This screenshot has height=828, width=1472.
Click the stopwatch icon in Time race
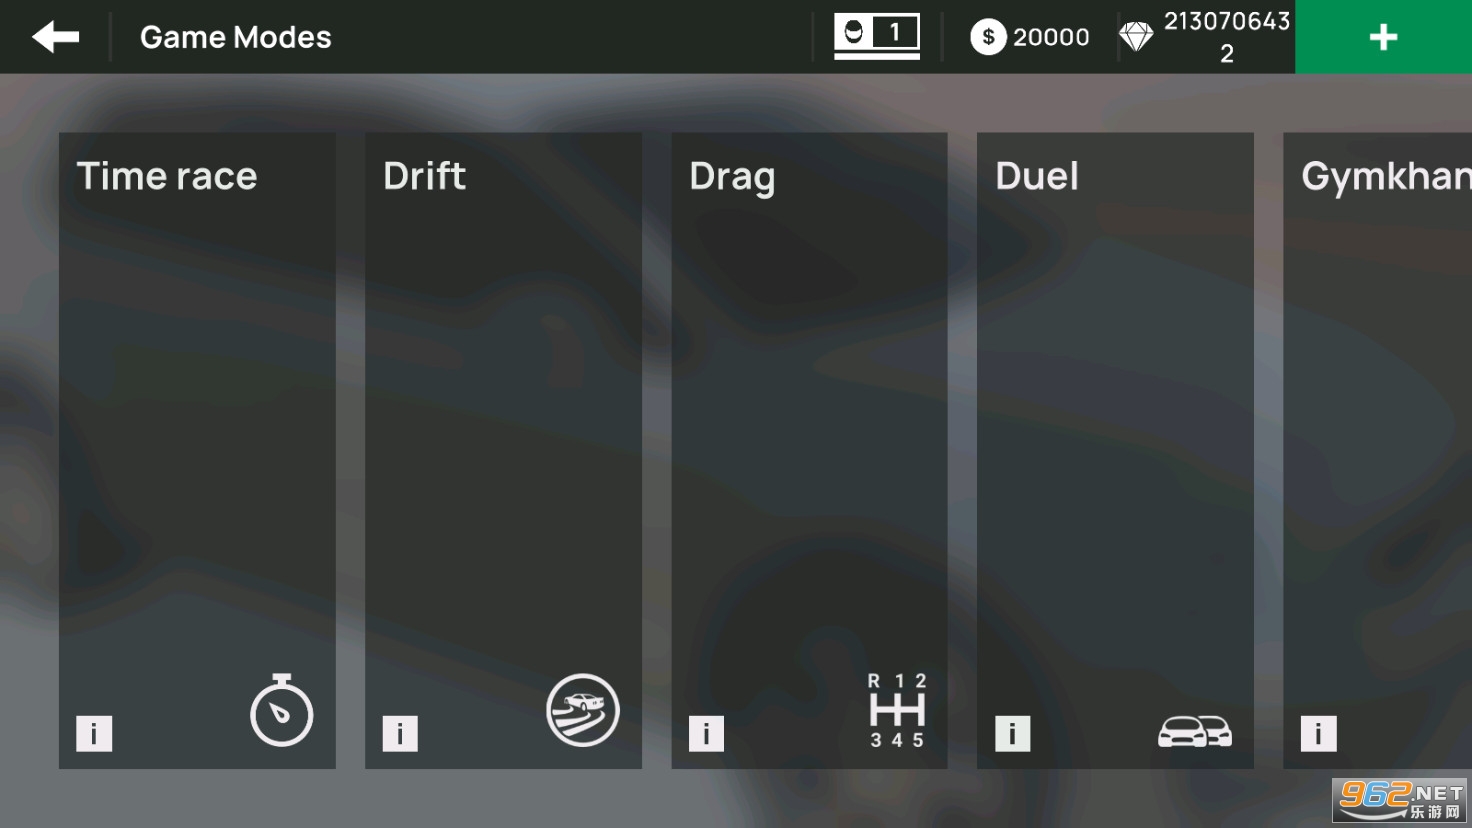[281, 710]
